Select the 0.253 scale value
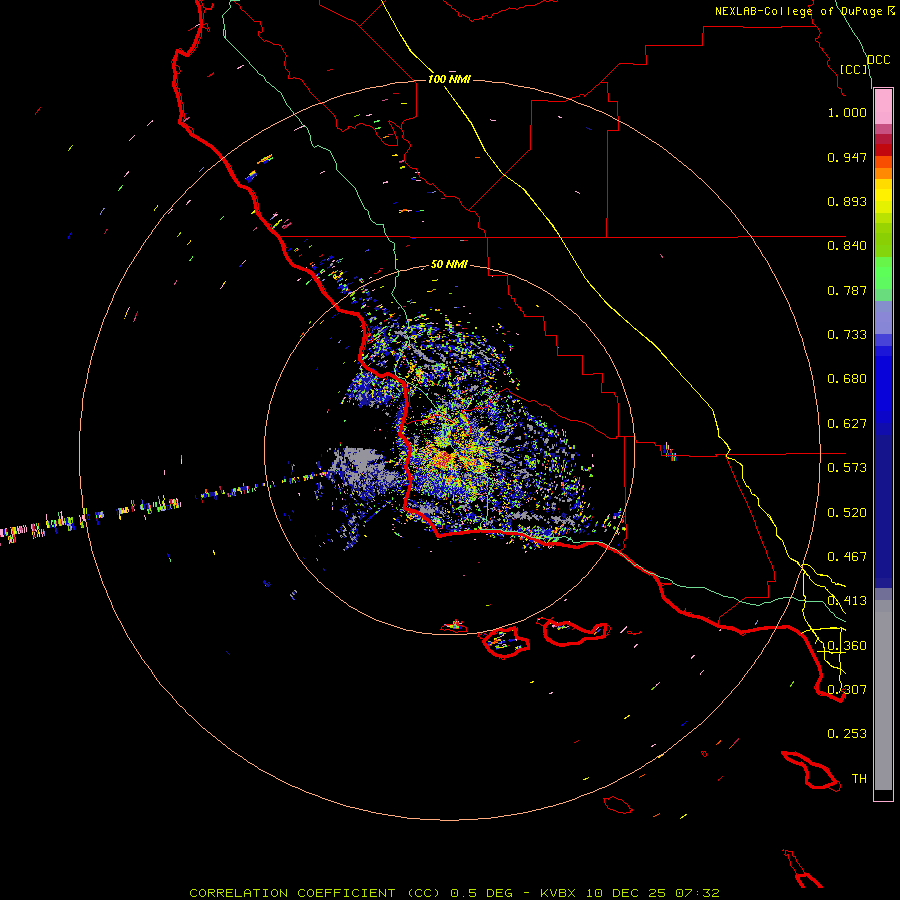 pos(847,734)
